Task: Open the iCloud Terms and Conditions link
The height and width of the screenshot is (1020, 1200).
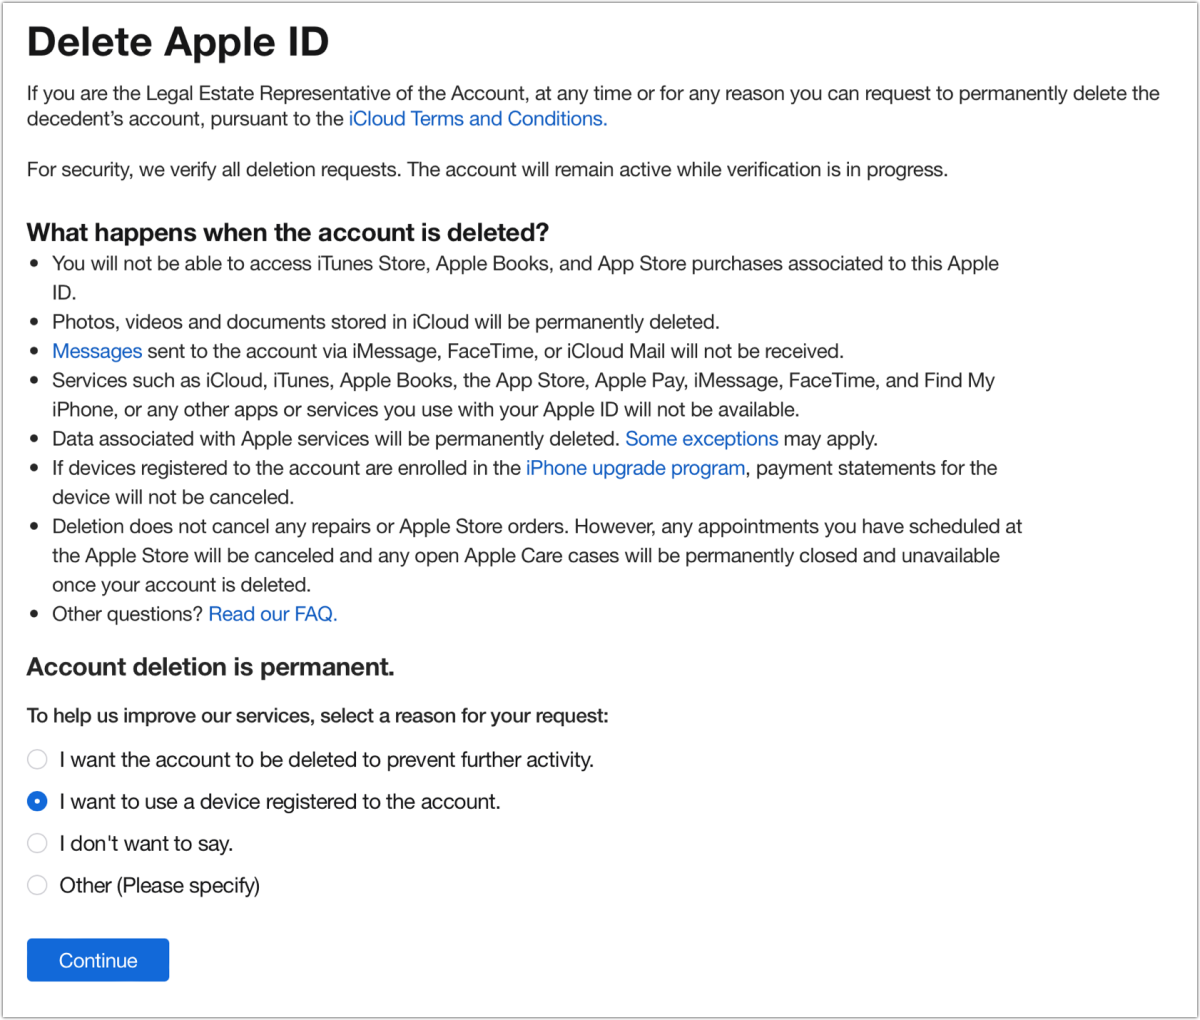Action: click(478, 119)
